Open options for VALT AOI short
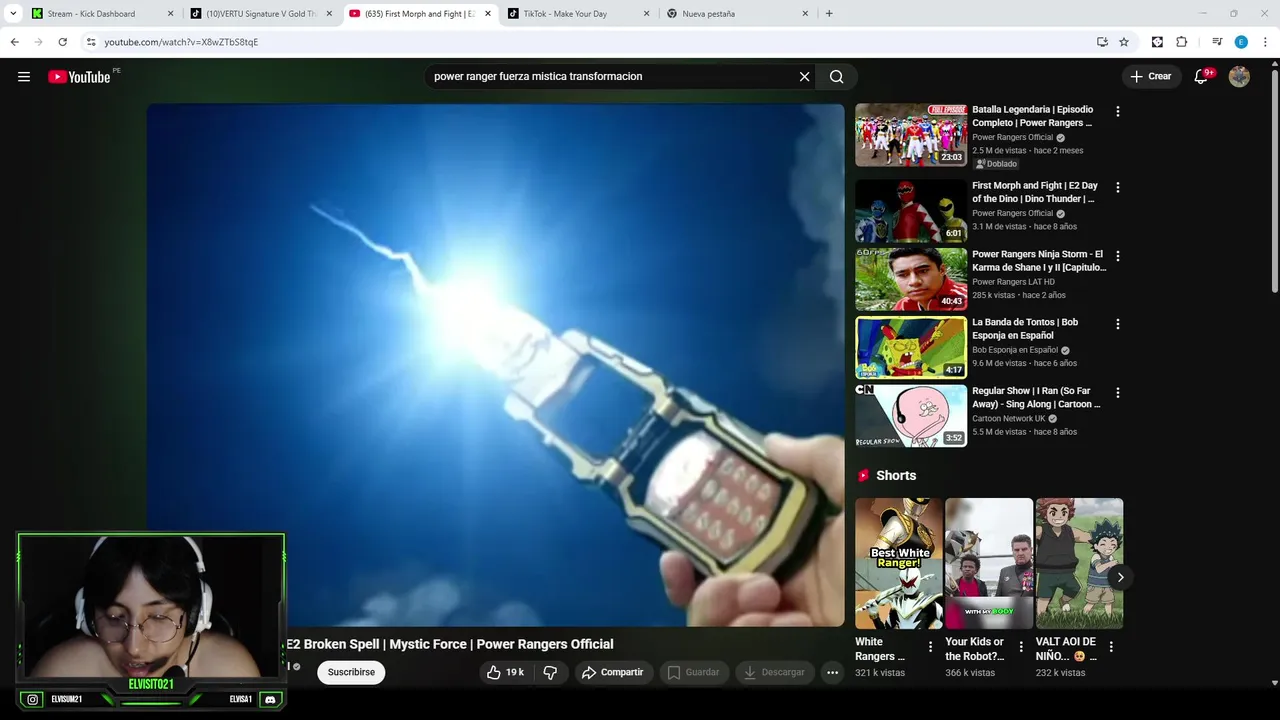Screen dimensions: 1280x720 tap(1110, 647)
